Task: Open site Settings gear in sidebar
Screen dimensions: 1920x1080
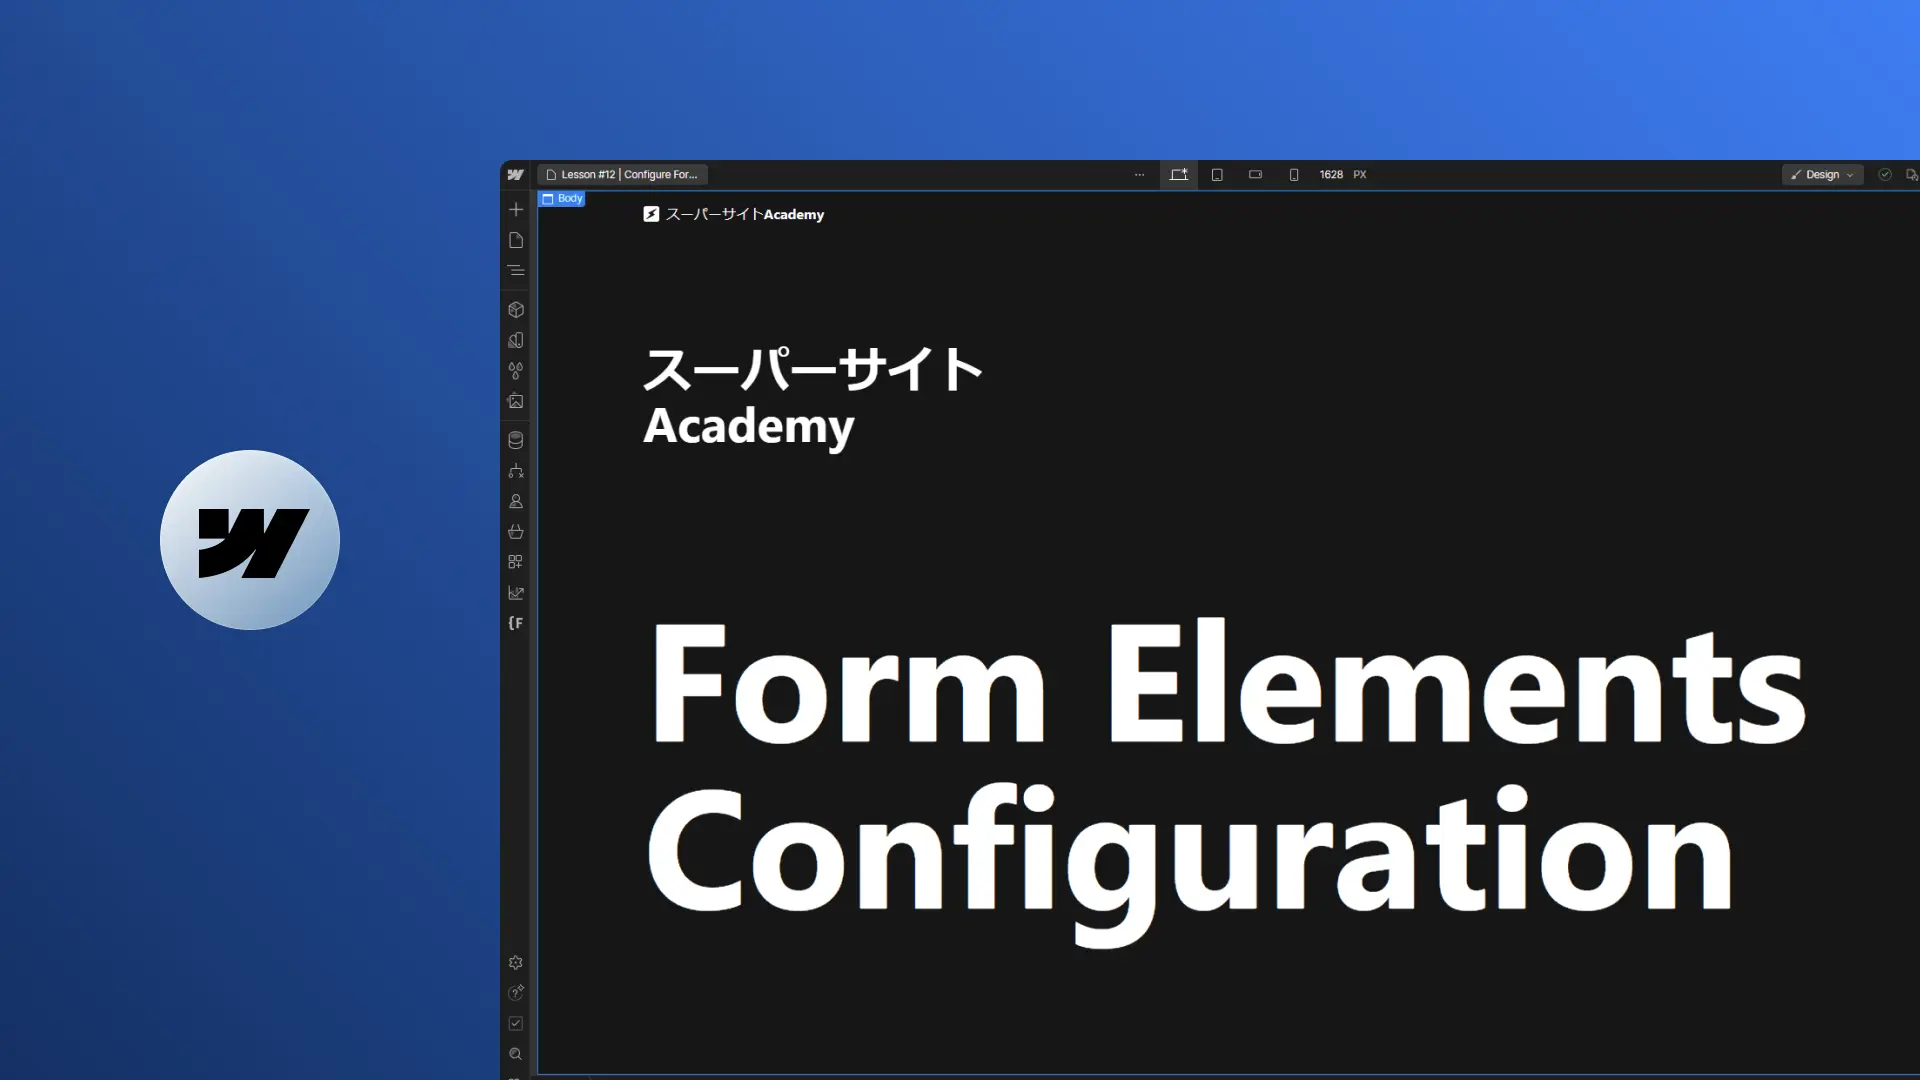Action: (x=516, y=962)
